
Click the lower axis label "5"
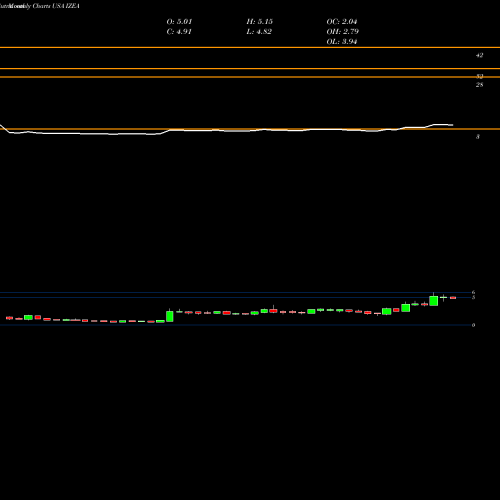pyautogui.click(x=473, y=297)
